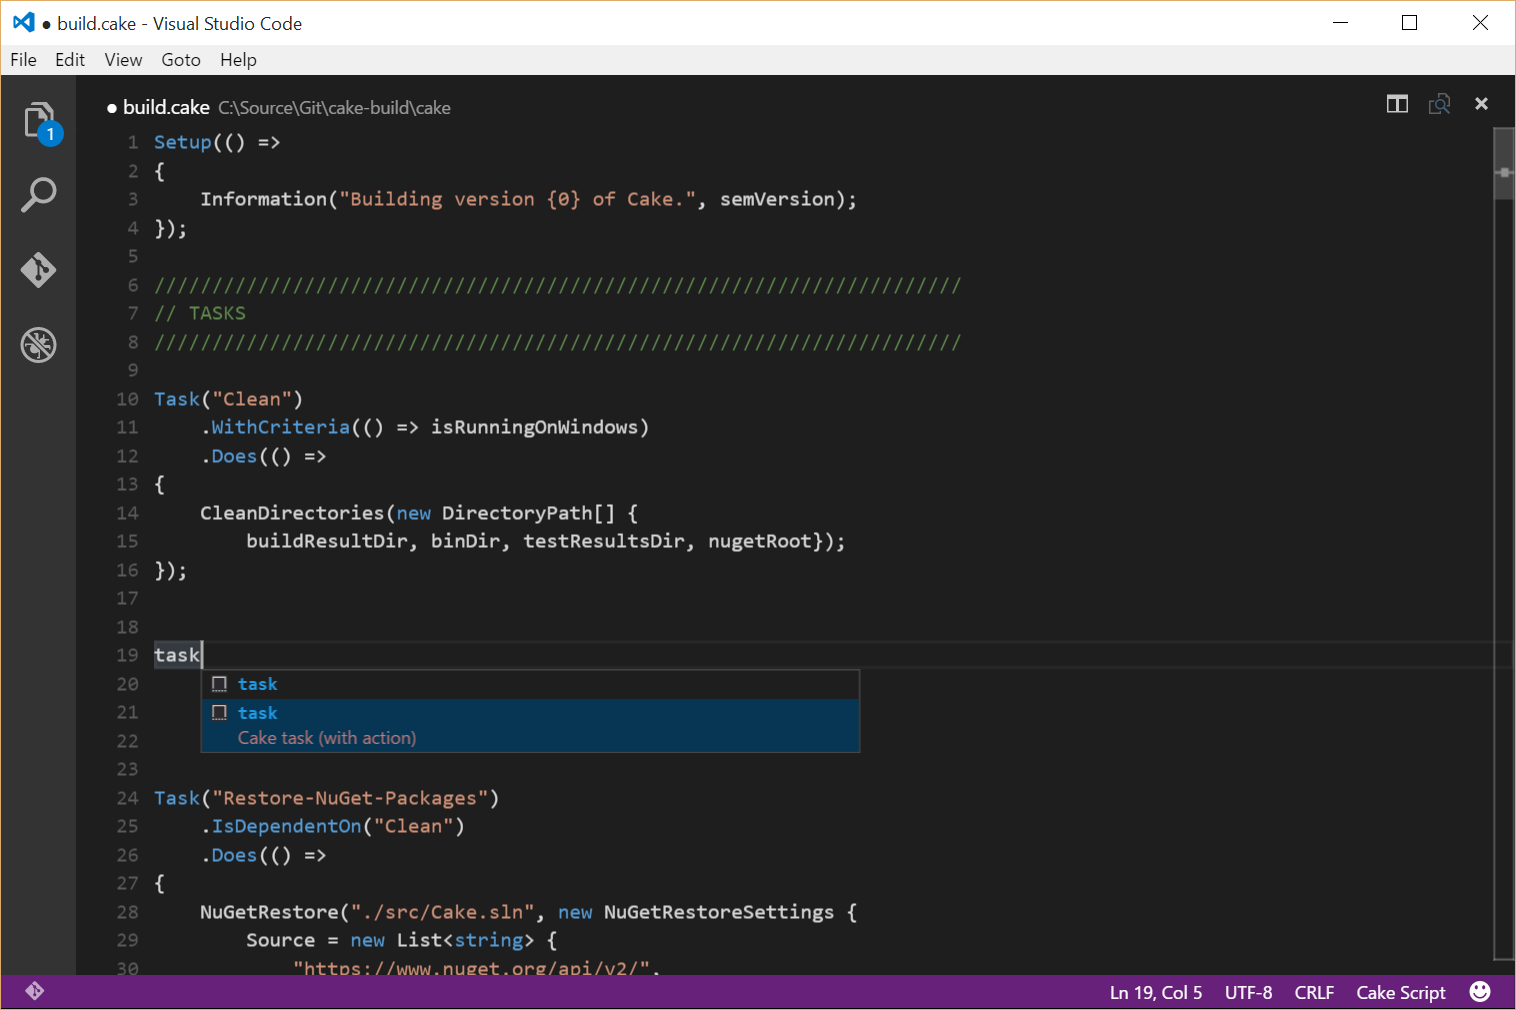Click line number 17 in the gutter
This screenshot has width=1516, height=1010.
[x=127, y=598]
